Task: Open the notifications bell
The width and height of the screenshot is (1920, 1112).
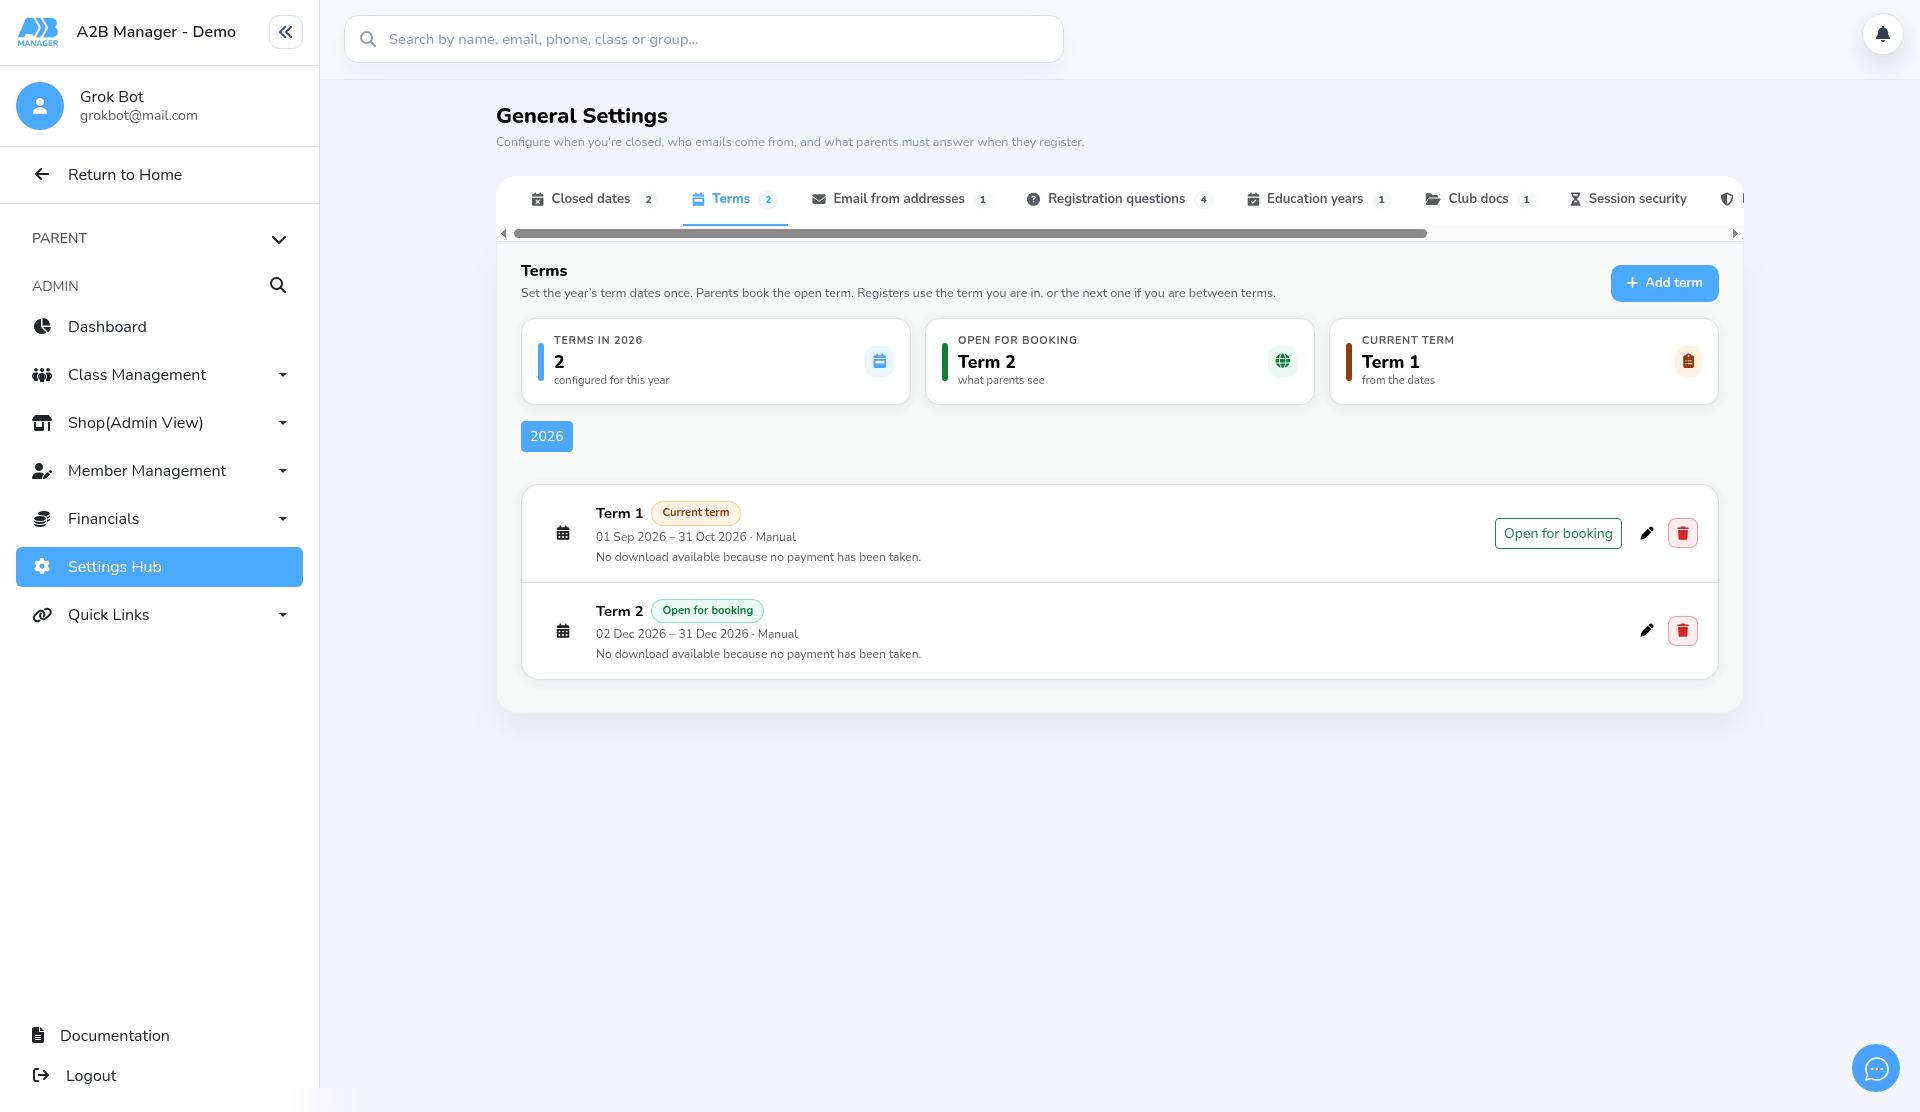Action: click(1882, 34)
